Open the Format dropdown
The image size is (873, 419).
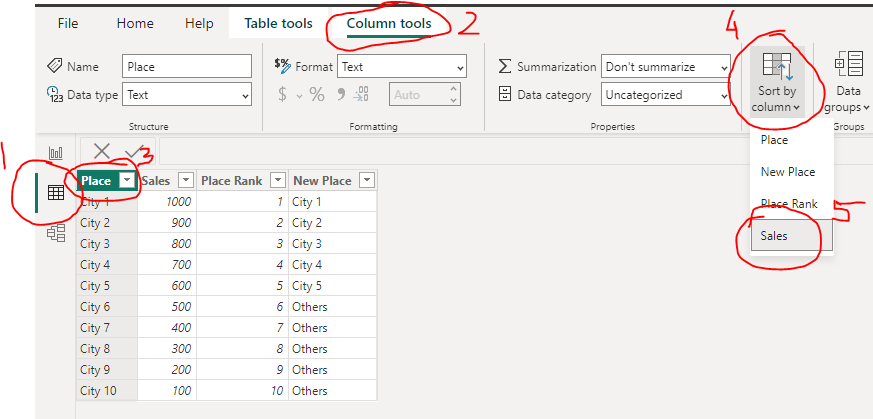pos(402,67)
